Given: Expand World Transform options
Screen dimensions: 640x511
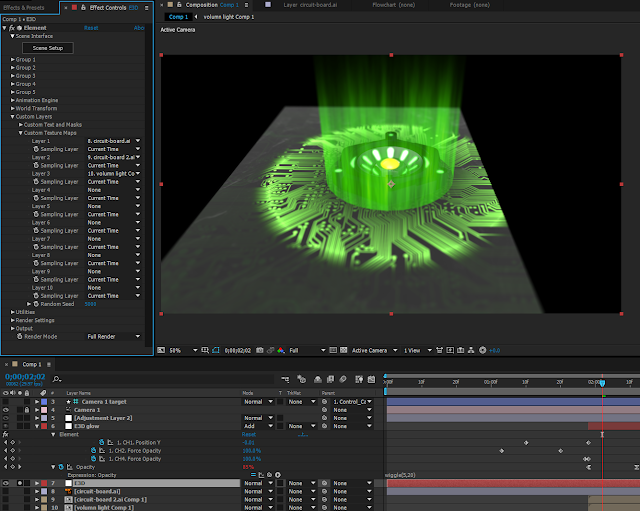Looking at the screenshot, I should (13, 109).
